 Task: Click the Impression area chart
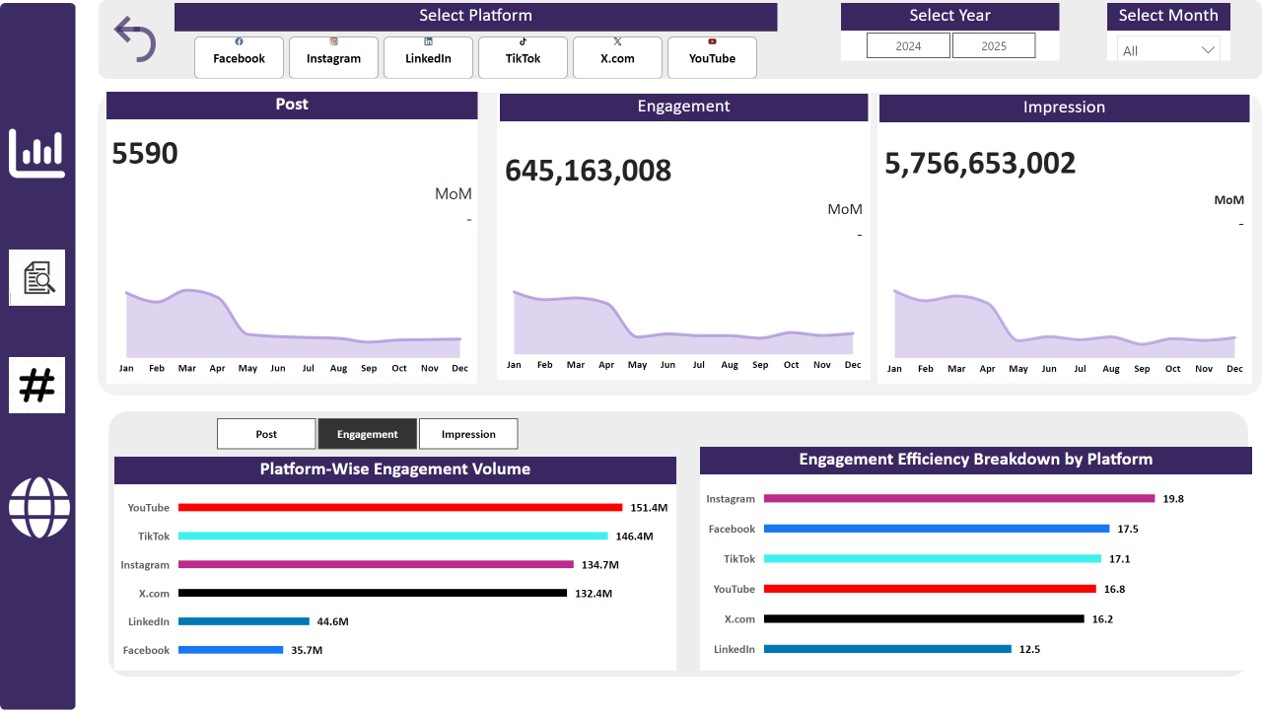1065,323
